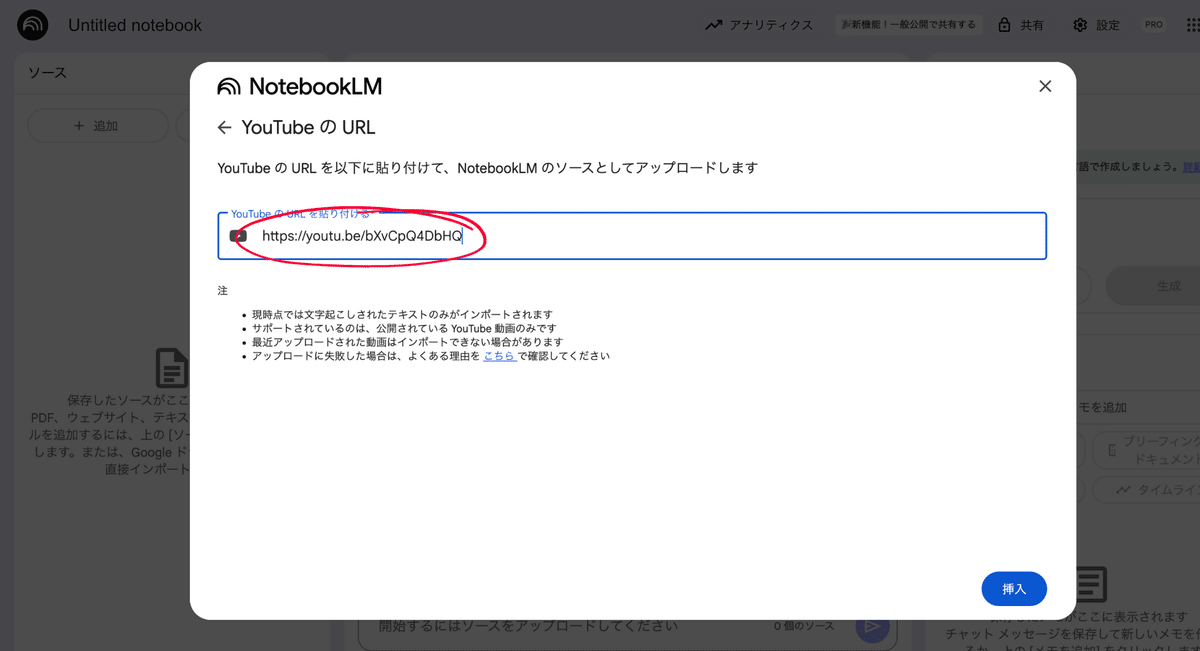Viewport: 1200px width, 651px height.
Task: Click the lock icon next to 共有
Action: (x=1004, y=25)
